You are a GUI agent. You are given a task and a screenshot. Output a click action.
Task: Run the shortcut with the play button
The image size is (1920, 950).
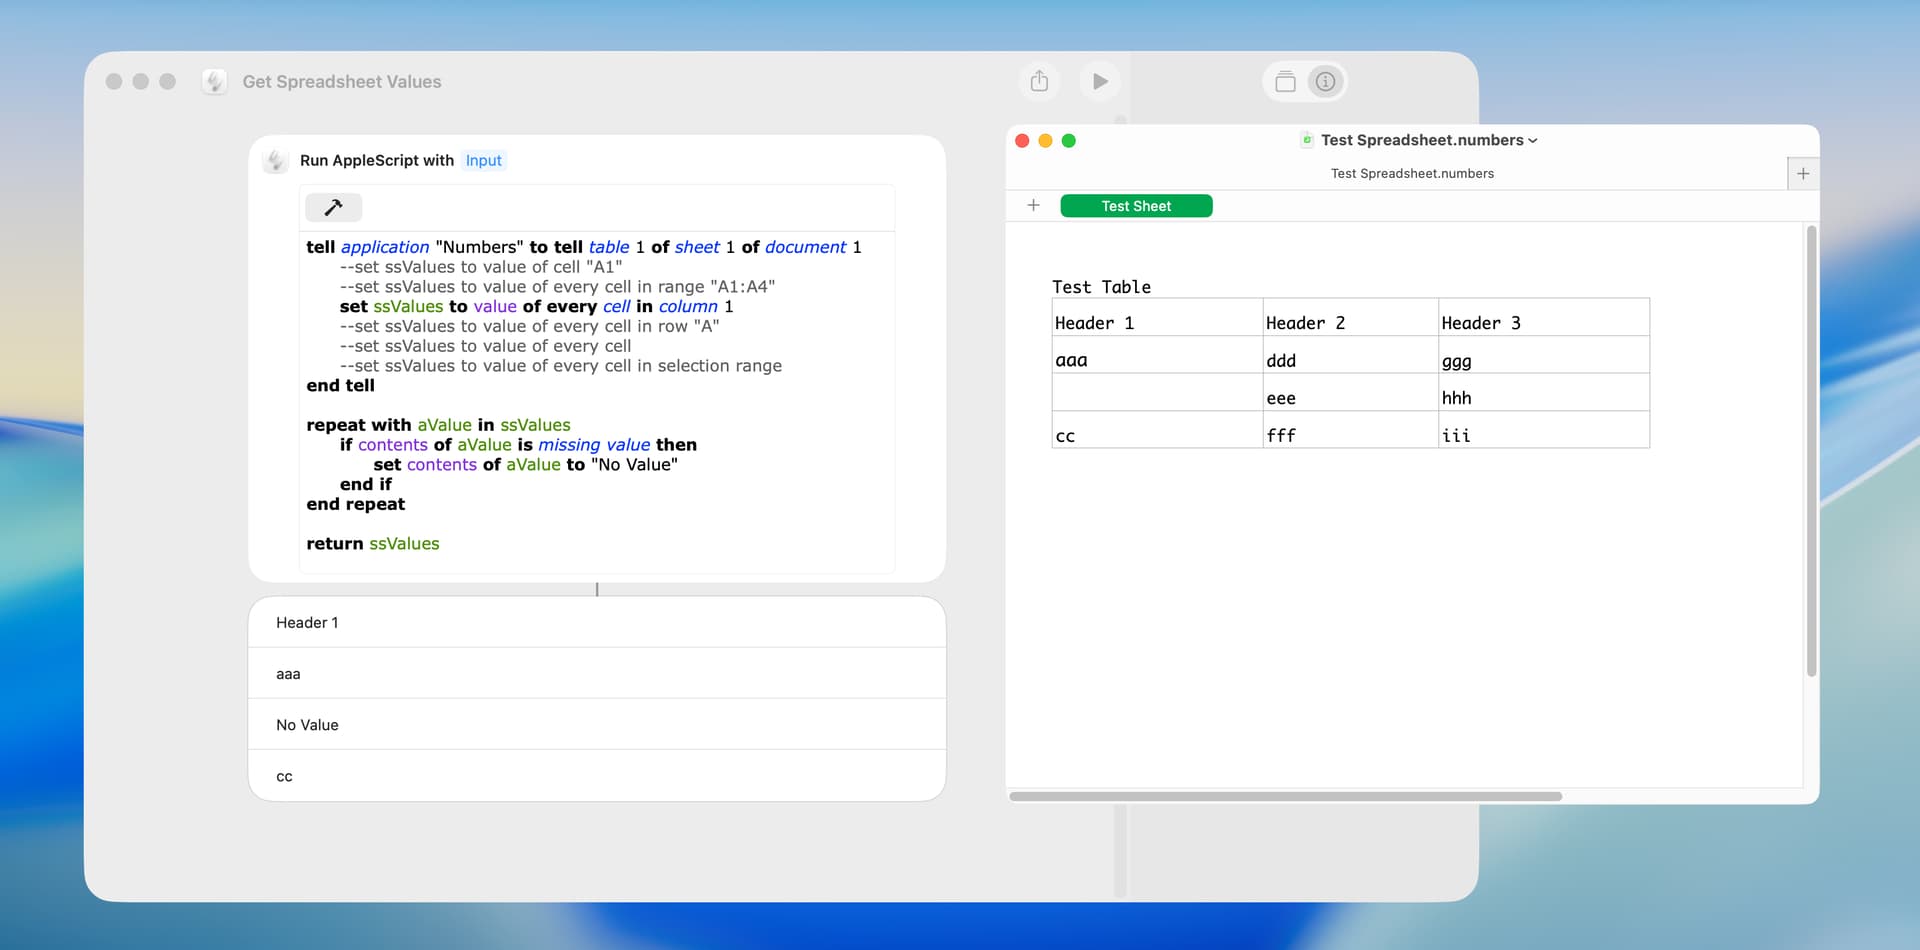[1100, 81]
